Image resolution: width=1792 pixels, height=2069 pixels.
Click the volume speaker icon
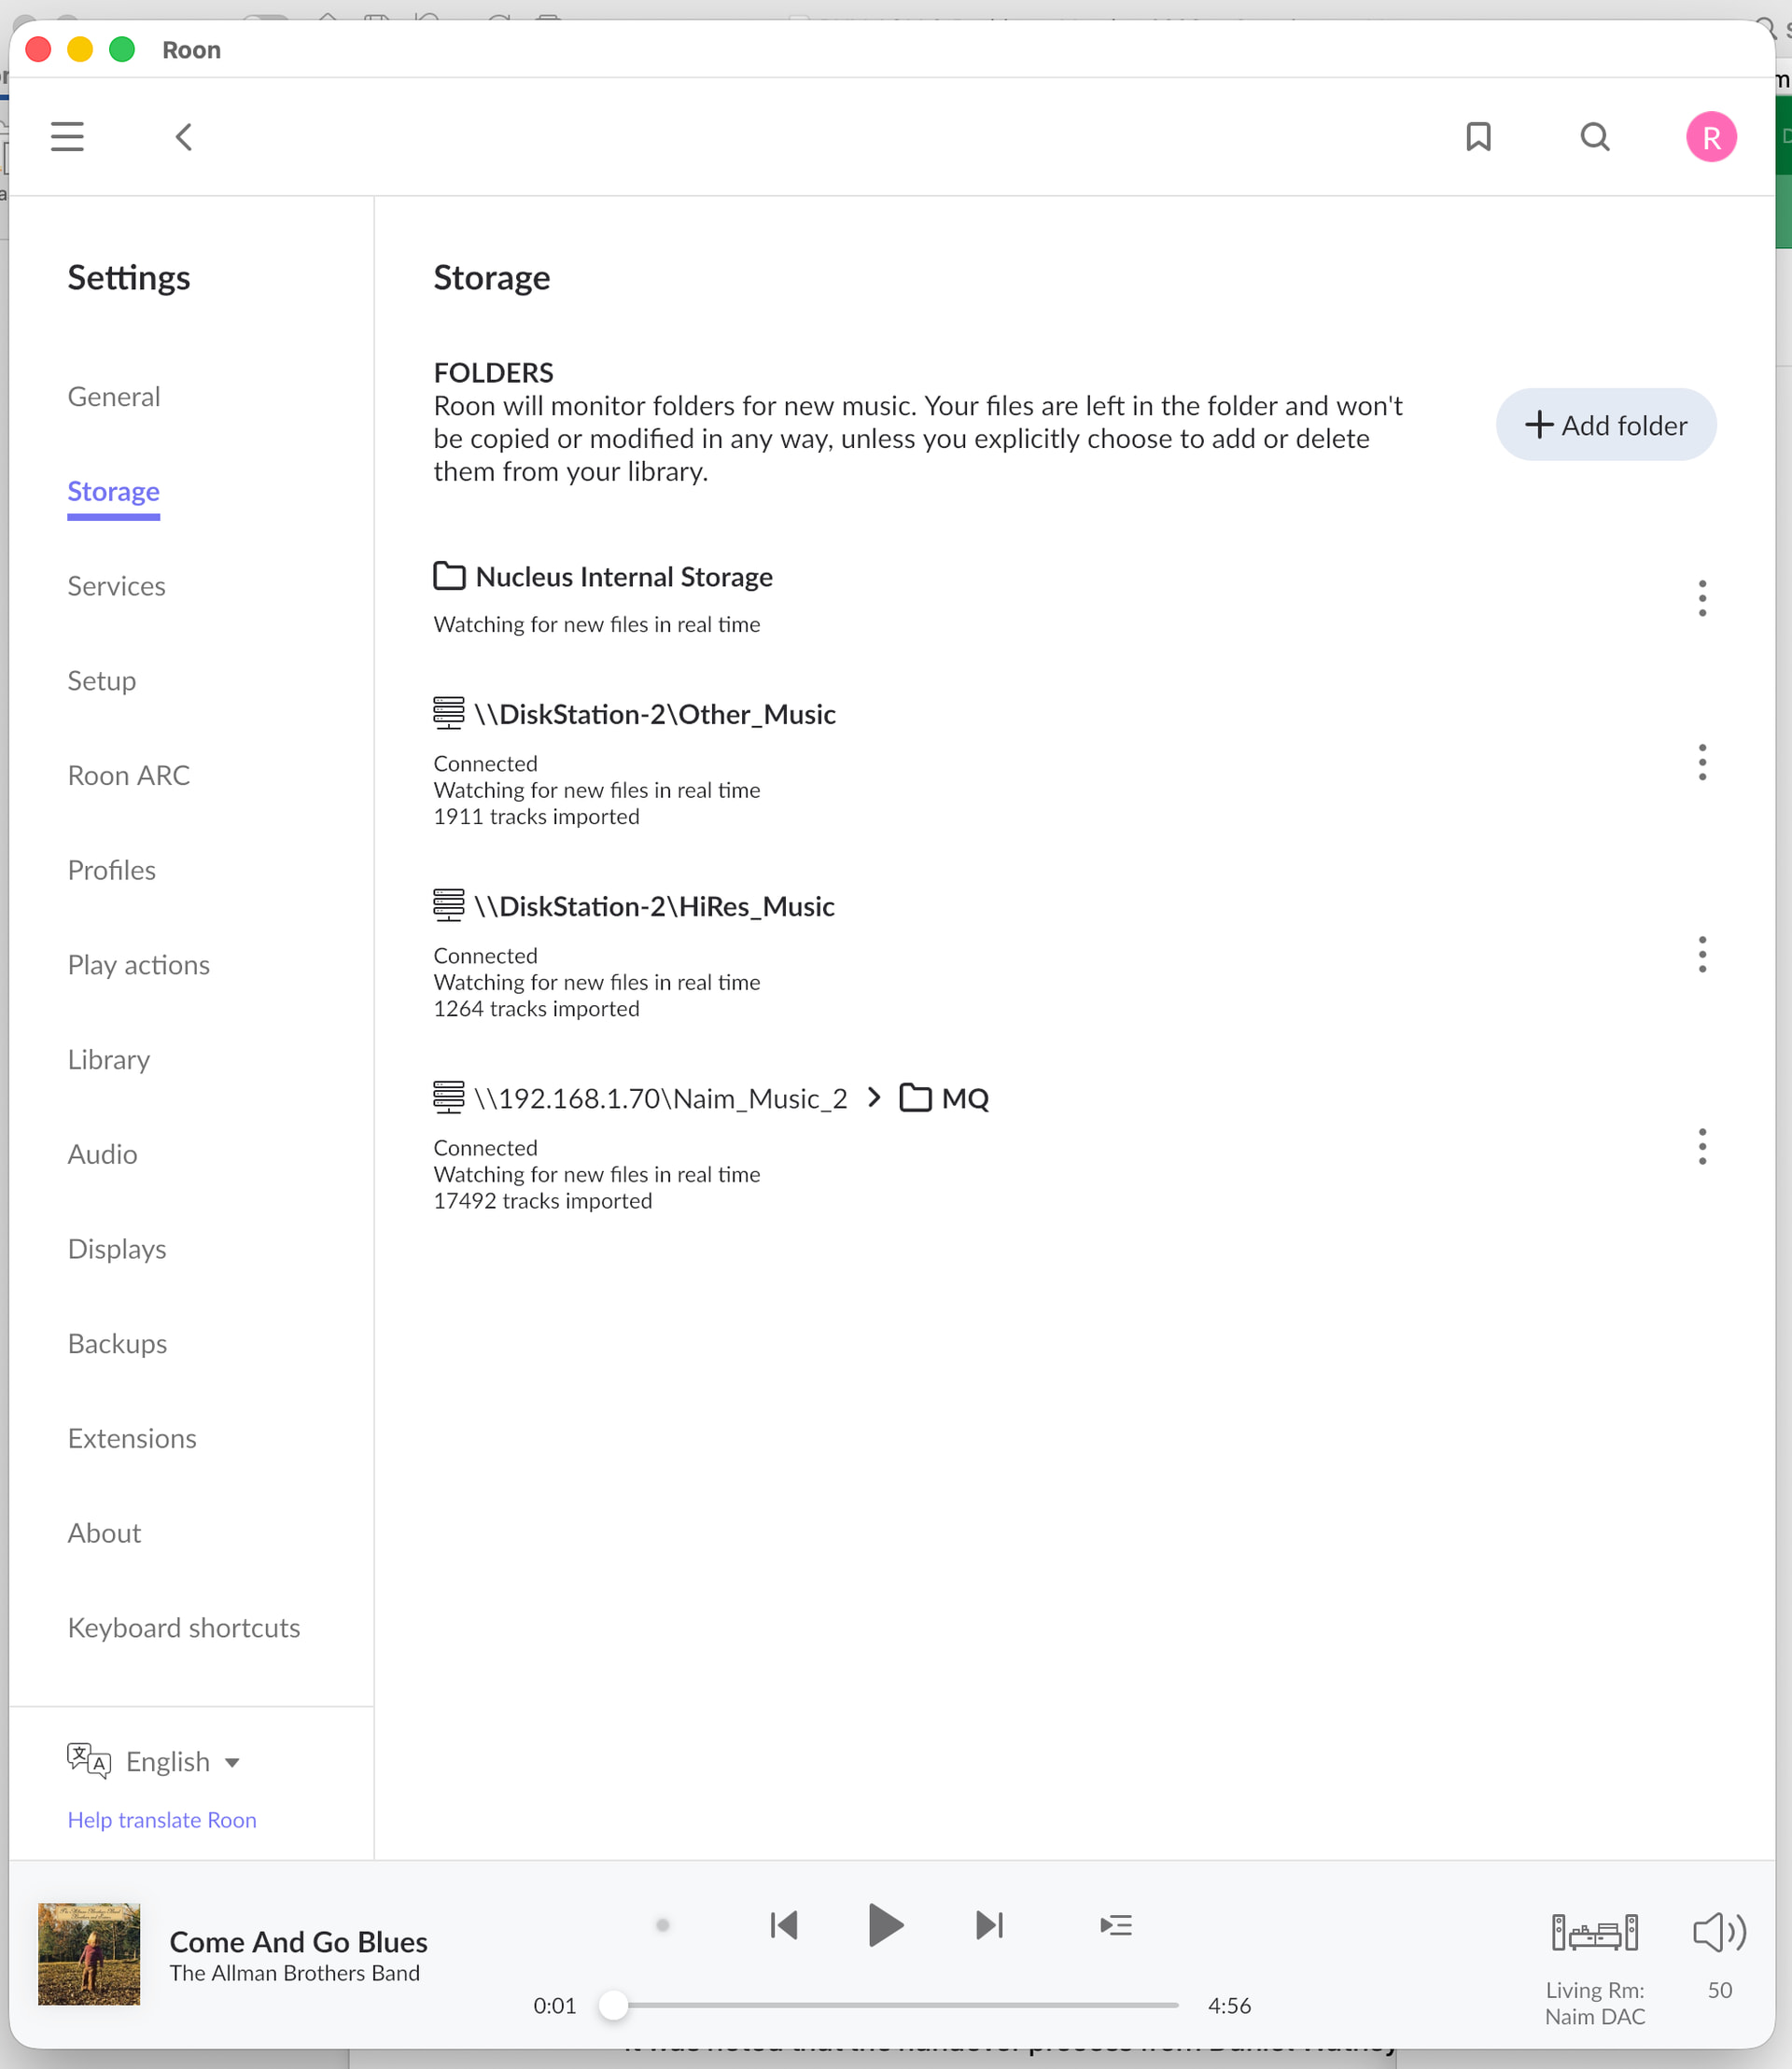pos(1718,1933)
